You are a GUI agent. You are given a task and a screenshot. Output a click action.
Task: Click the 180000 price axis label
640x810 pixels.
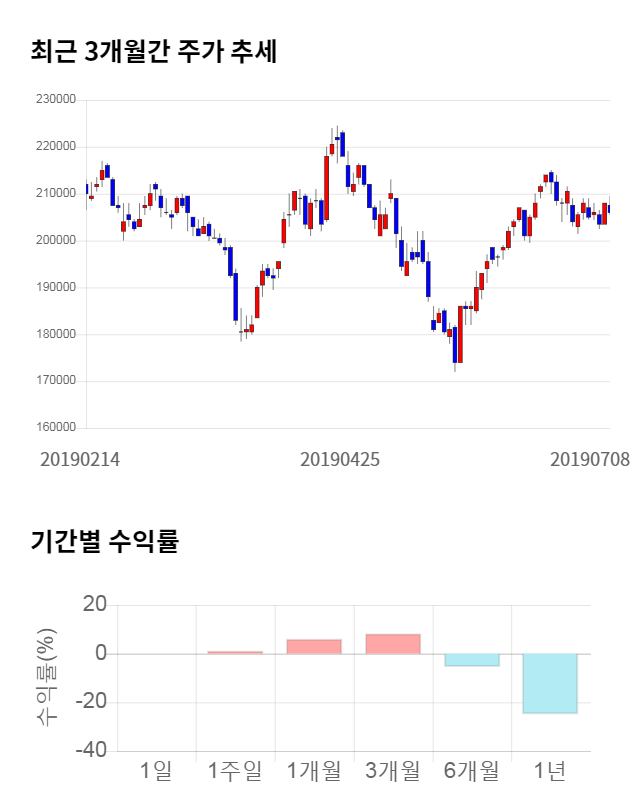point(55,334)
